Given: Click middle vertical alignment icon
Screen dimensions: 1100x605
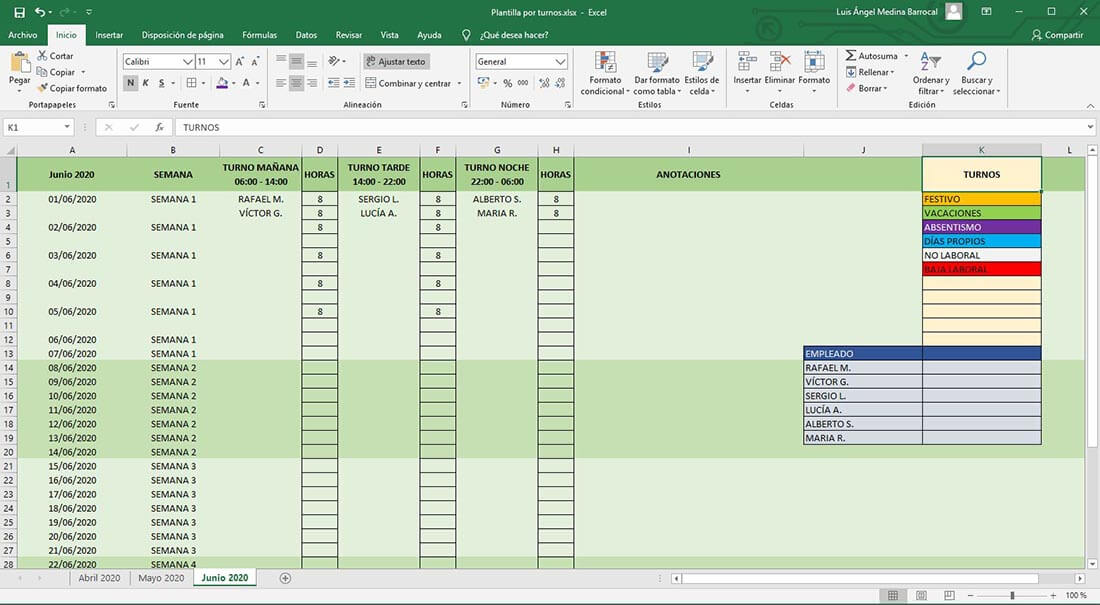Looking at the screenshot, I should pos(297,61).
